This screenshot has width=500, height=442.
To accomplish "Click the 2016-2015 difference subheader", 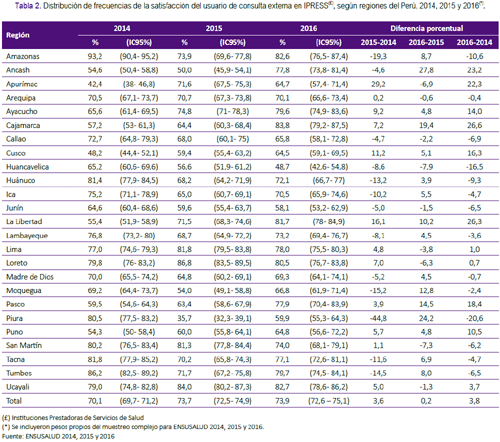I will 426,42.
